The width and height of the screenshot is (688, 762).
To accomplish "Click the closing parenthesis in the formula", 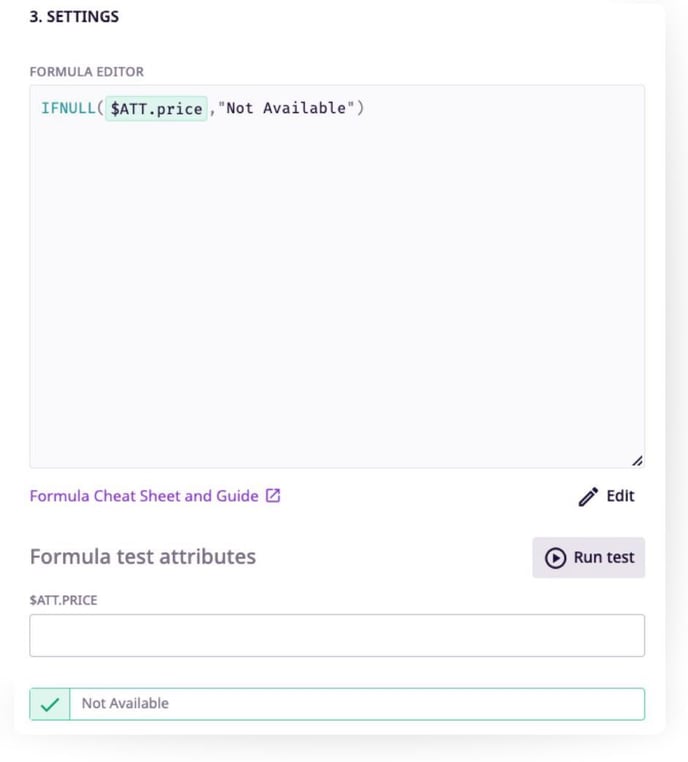I will click(360, 108).
